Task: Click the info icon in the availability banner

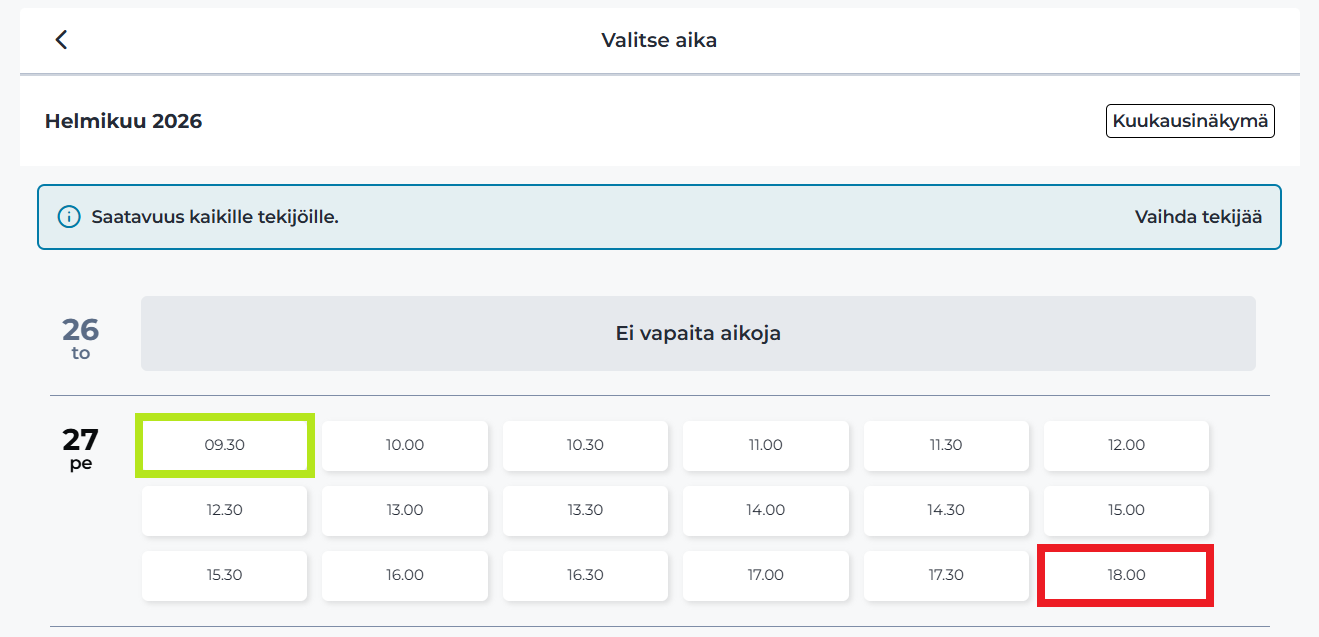Action: click(x=67, y=216)
